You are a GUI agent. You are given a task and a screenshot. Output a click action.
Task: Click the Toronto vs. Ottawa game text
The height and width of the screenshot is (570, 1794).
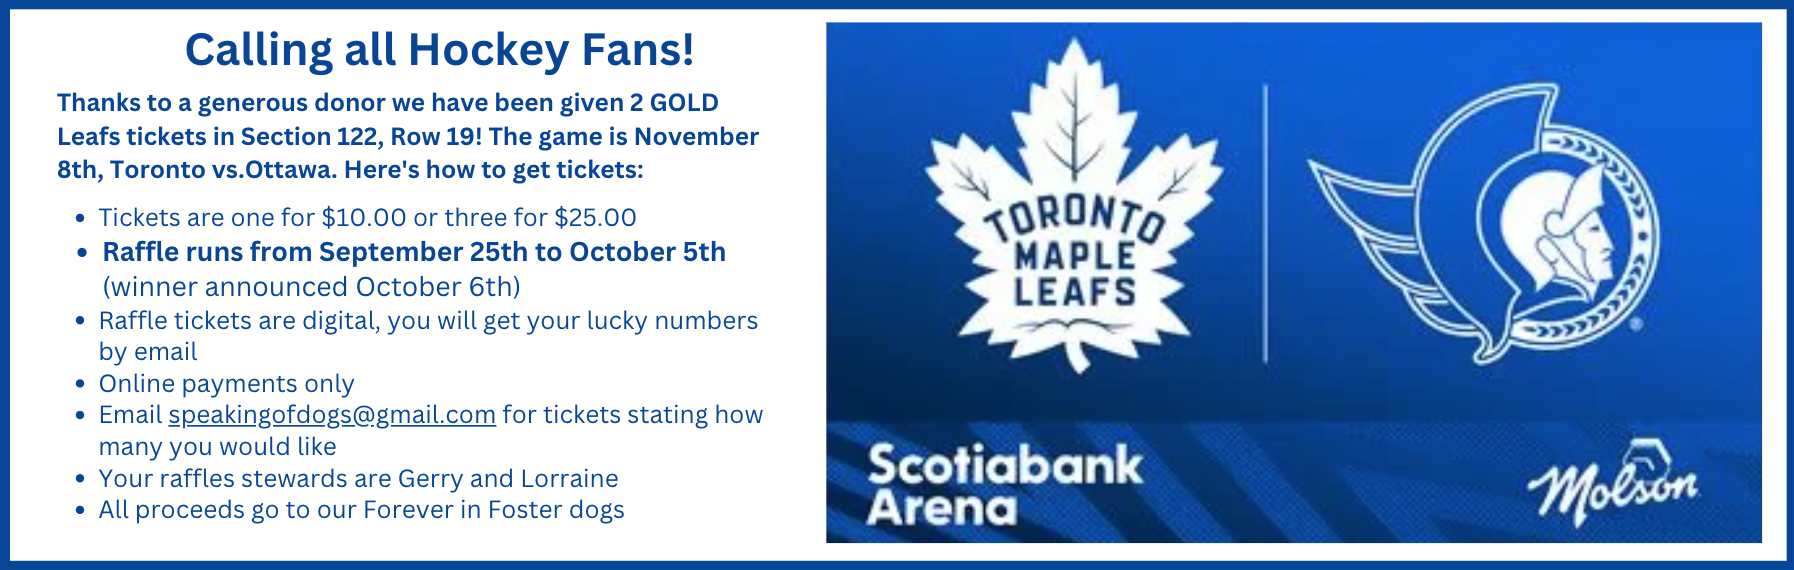point(223,170)
